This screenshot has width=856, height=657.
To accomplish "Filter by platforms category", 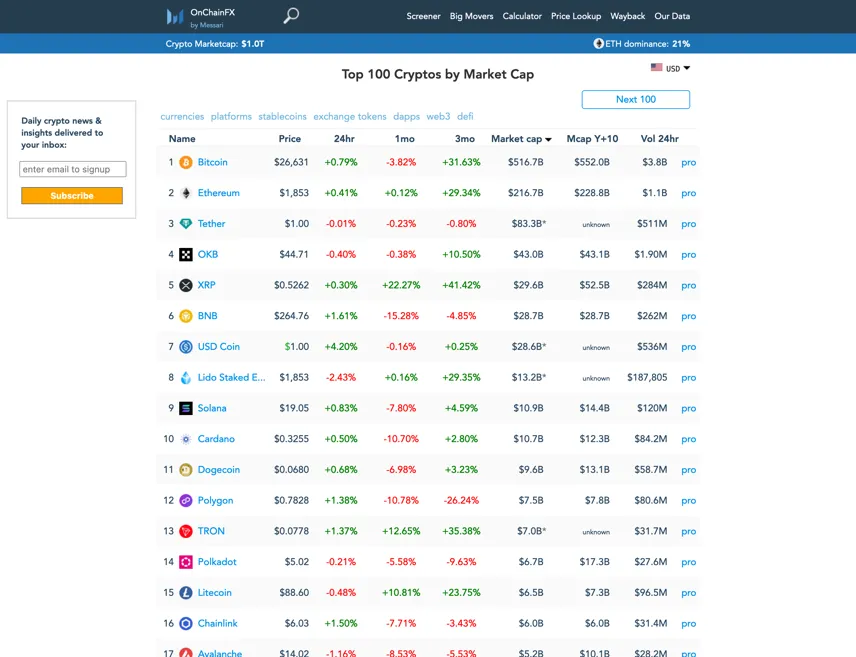I will pyautogui.click(x=231, y=116).
